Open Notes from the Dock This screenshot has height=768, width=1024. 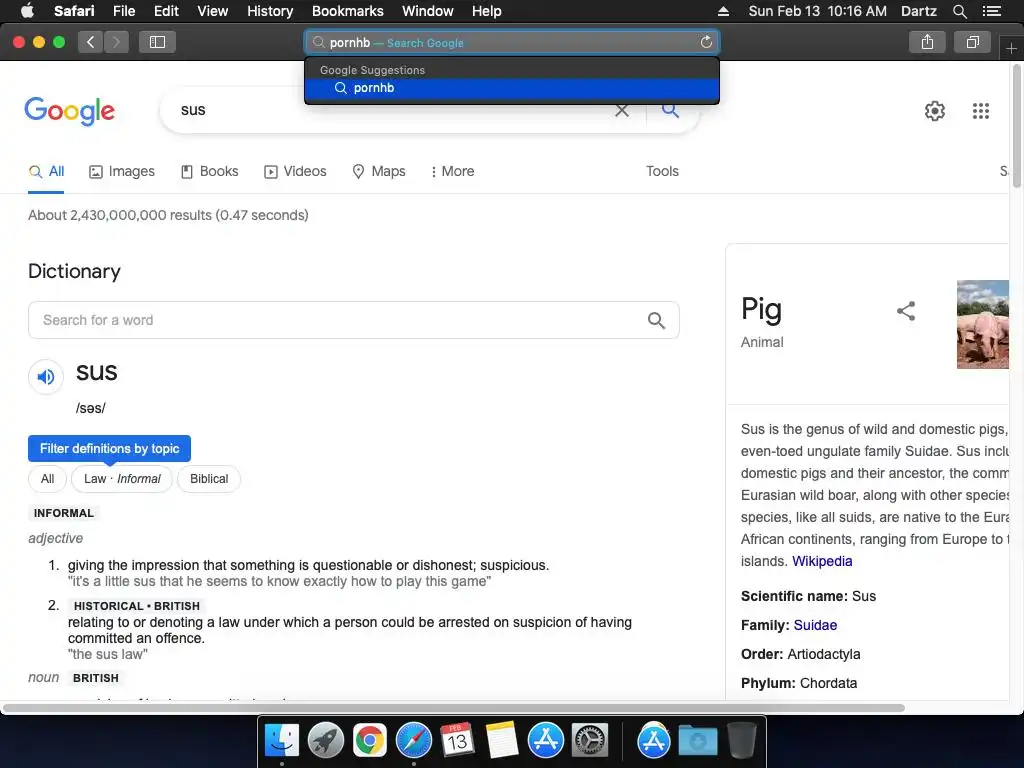(502, 741)
